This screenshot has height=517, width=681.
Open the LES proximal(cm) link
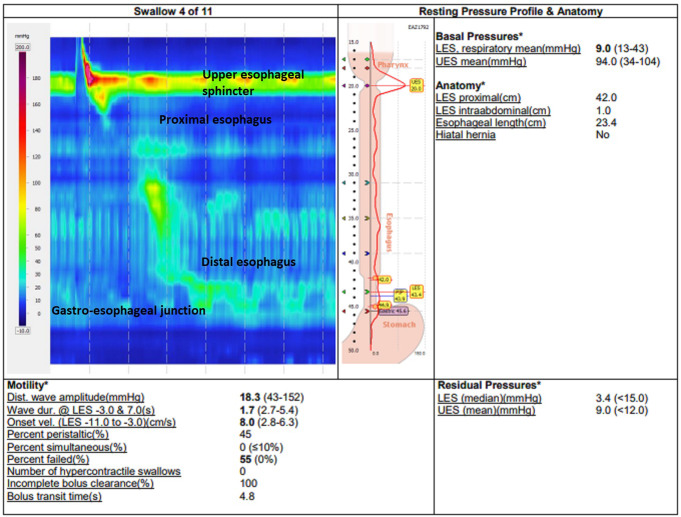(x=478, y=98)
